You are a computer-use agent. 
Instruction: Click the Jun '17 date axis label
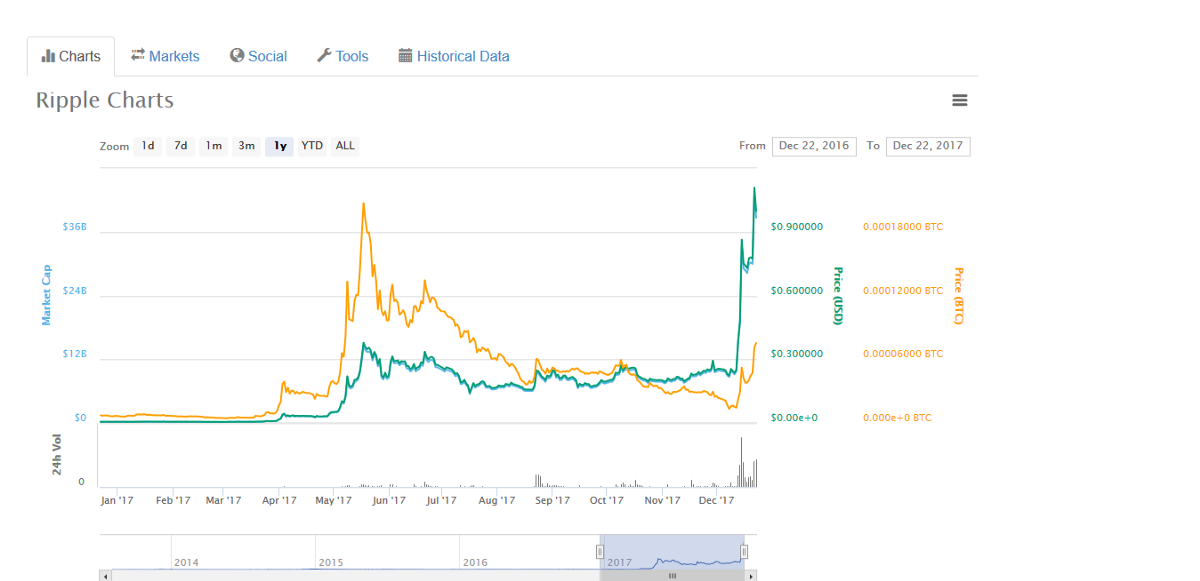pyautogui.click(x=389, y=500)
